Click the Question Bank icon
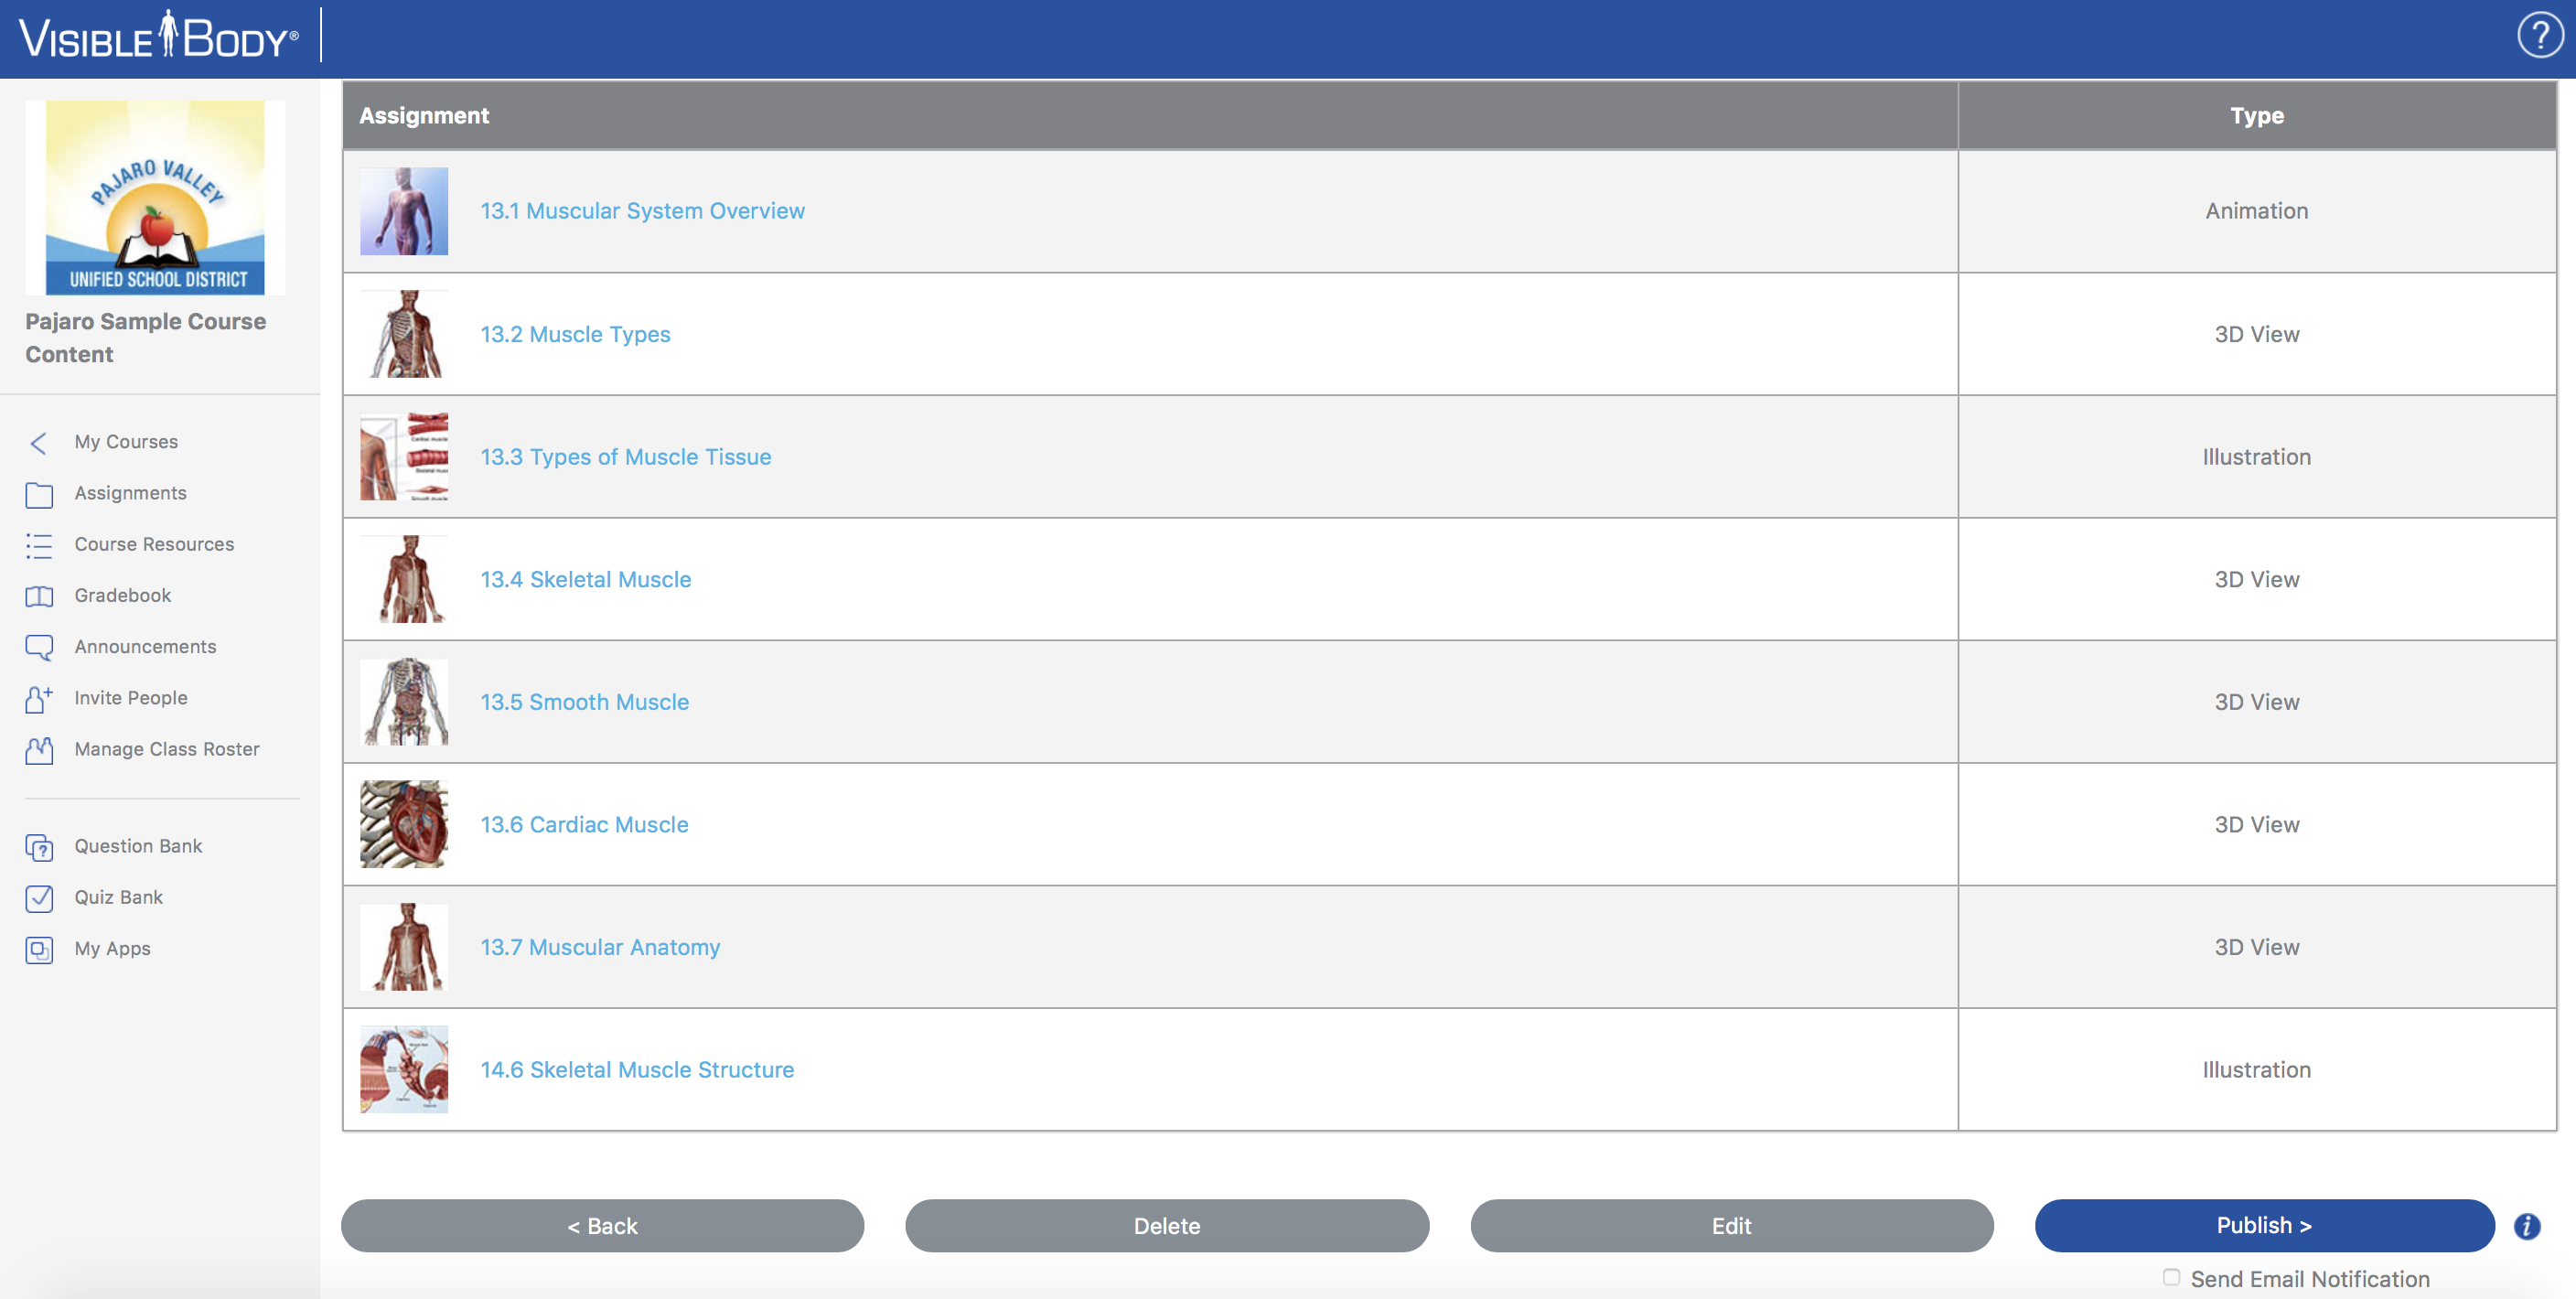 coord(39,847)
